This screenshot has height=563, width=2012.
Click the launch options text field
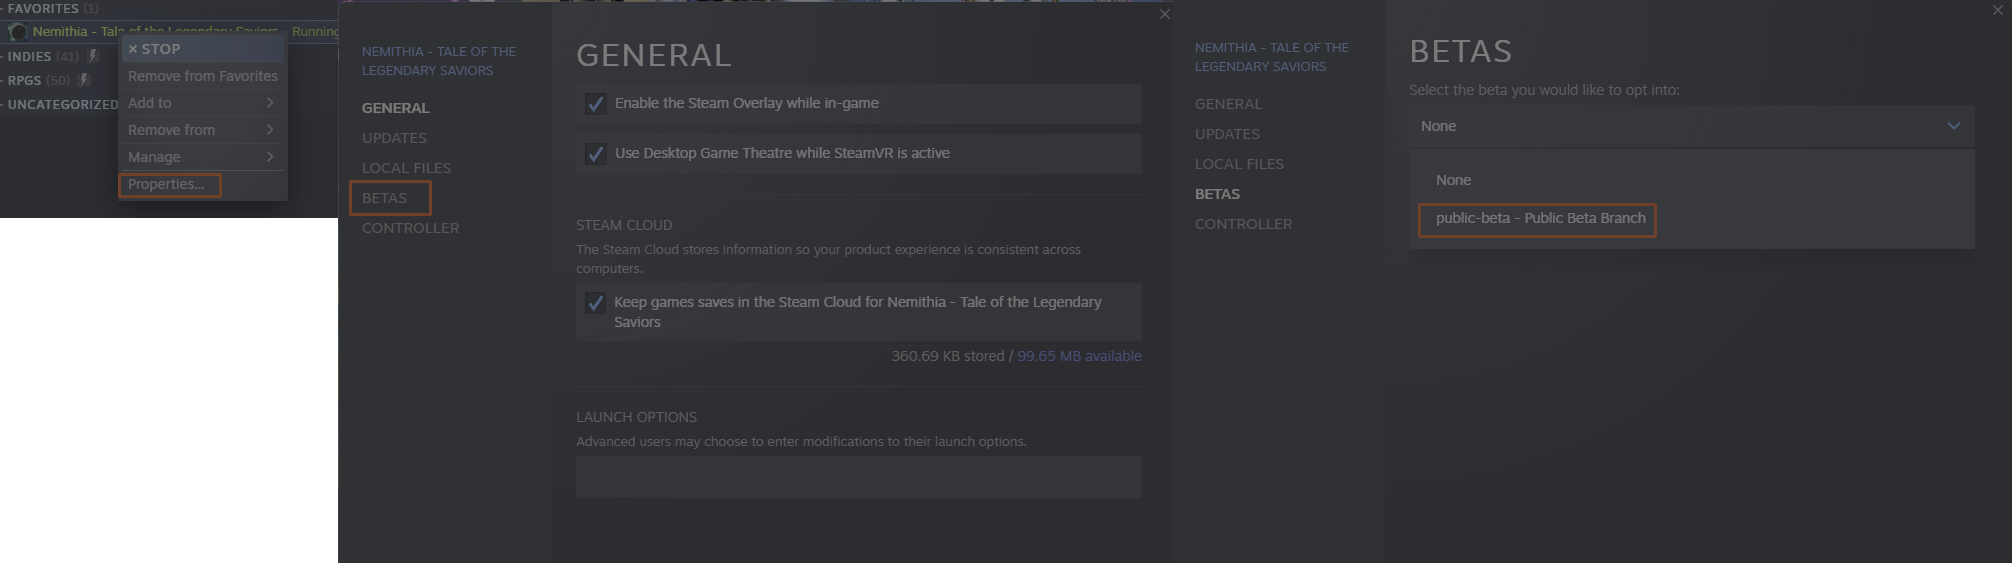(858, 477)
